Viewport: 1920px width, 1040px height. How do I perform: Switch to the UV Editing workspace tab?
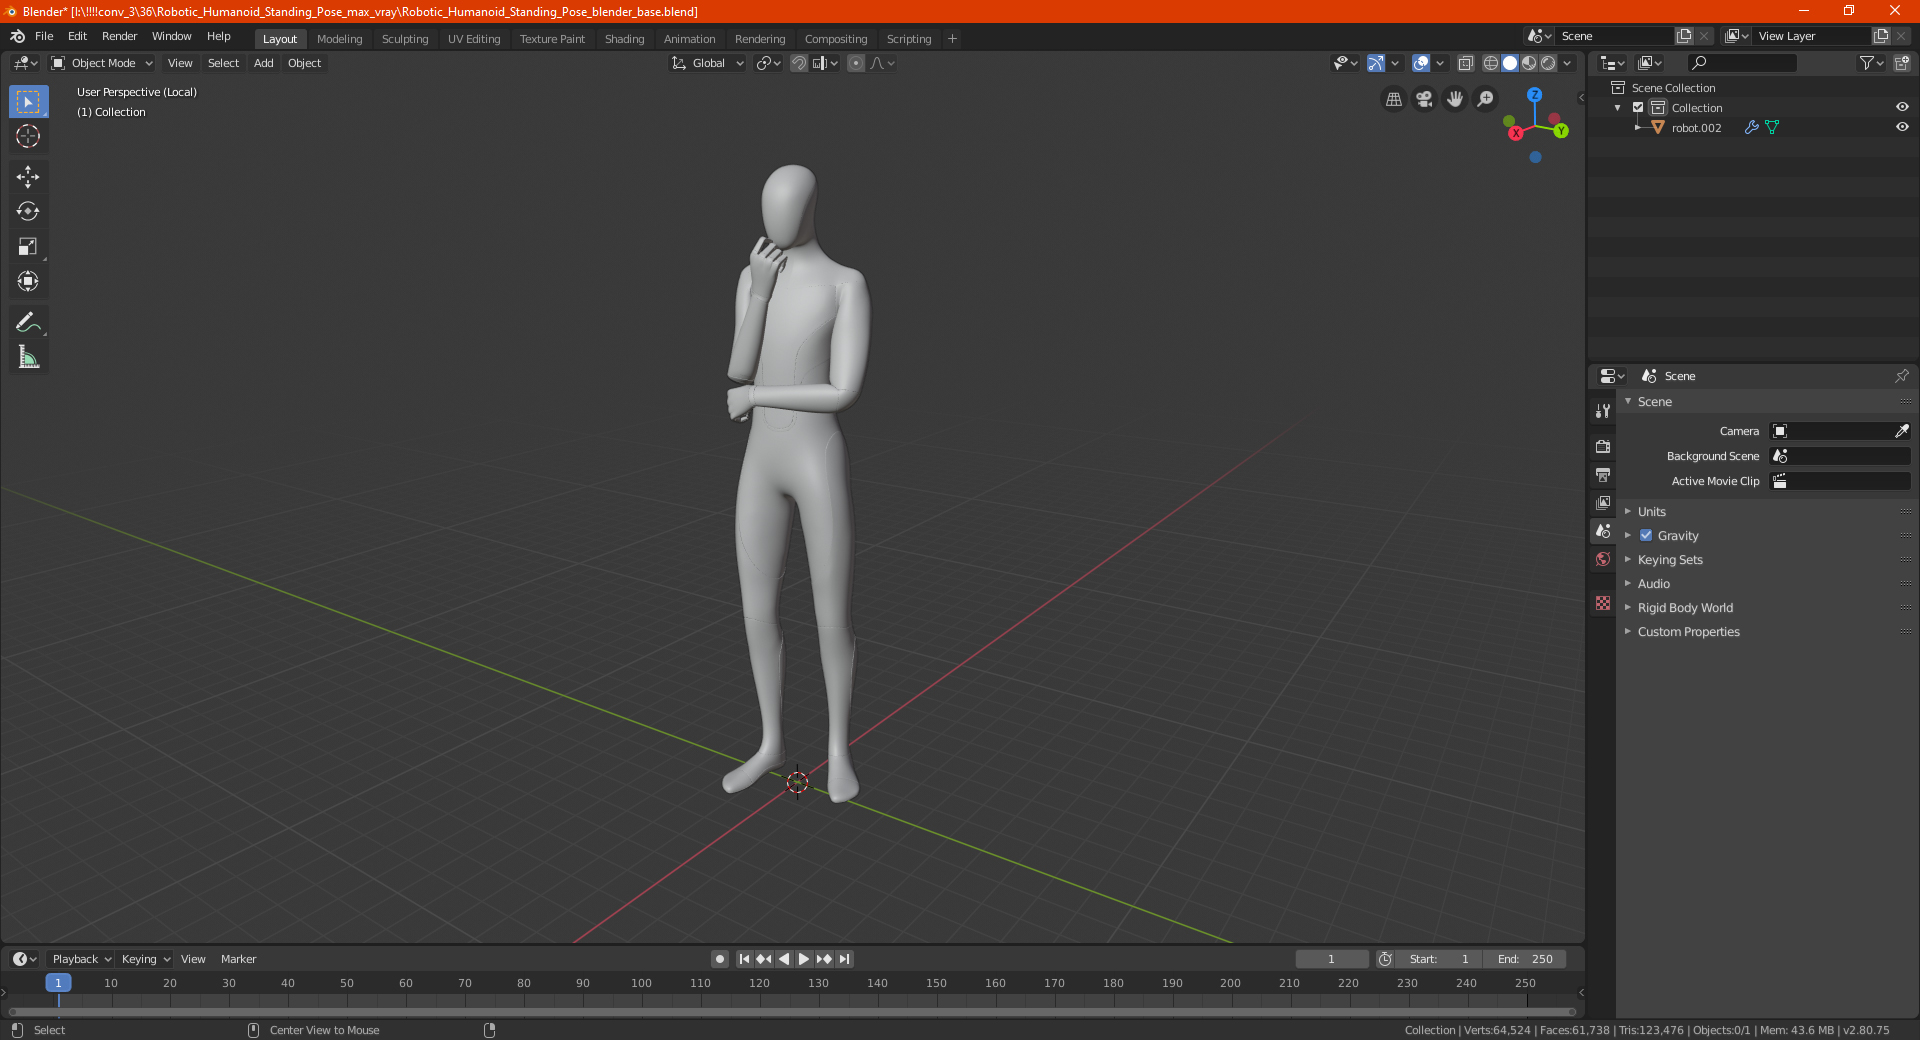[474, 39]
